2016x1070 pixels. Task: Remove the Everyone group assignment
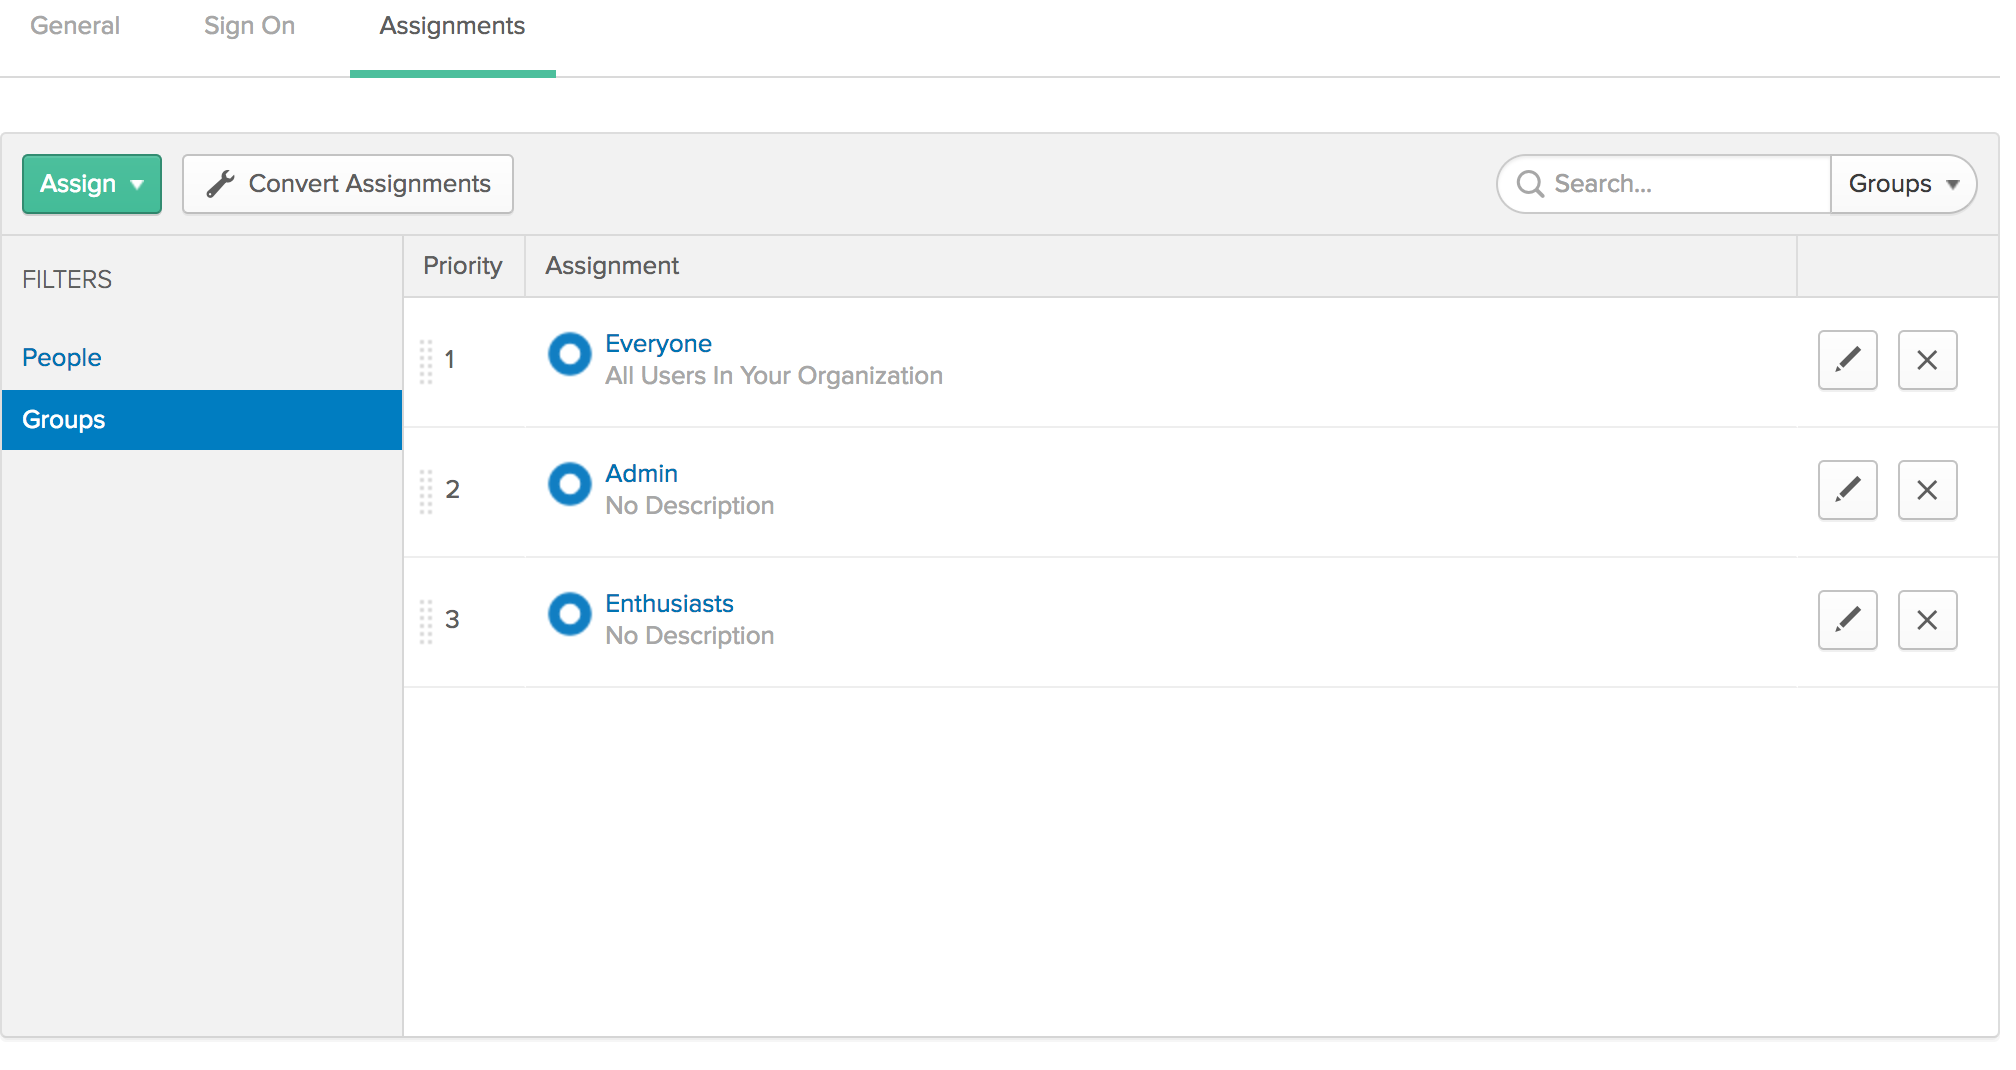tap(1926, 360)
